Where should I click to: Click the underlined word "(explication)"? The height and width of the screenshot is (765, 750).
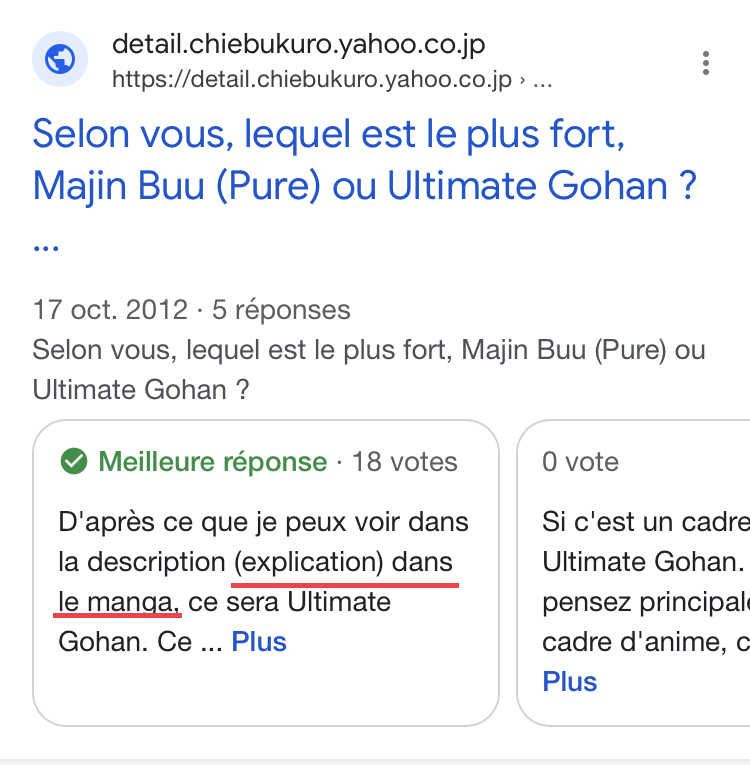click(x=308, y=562)
